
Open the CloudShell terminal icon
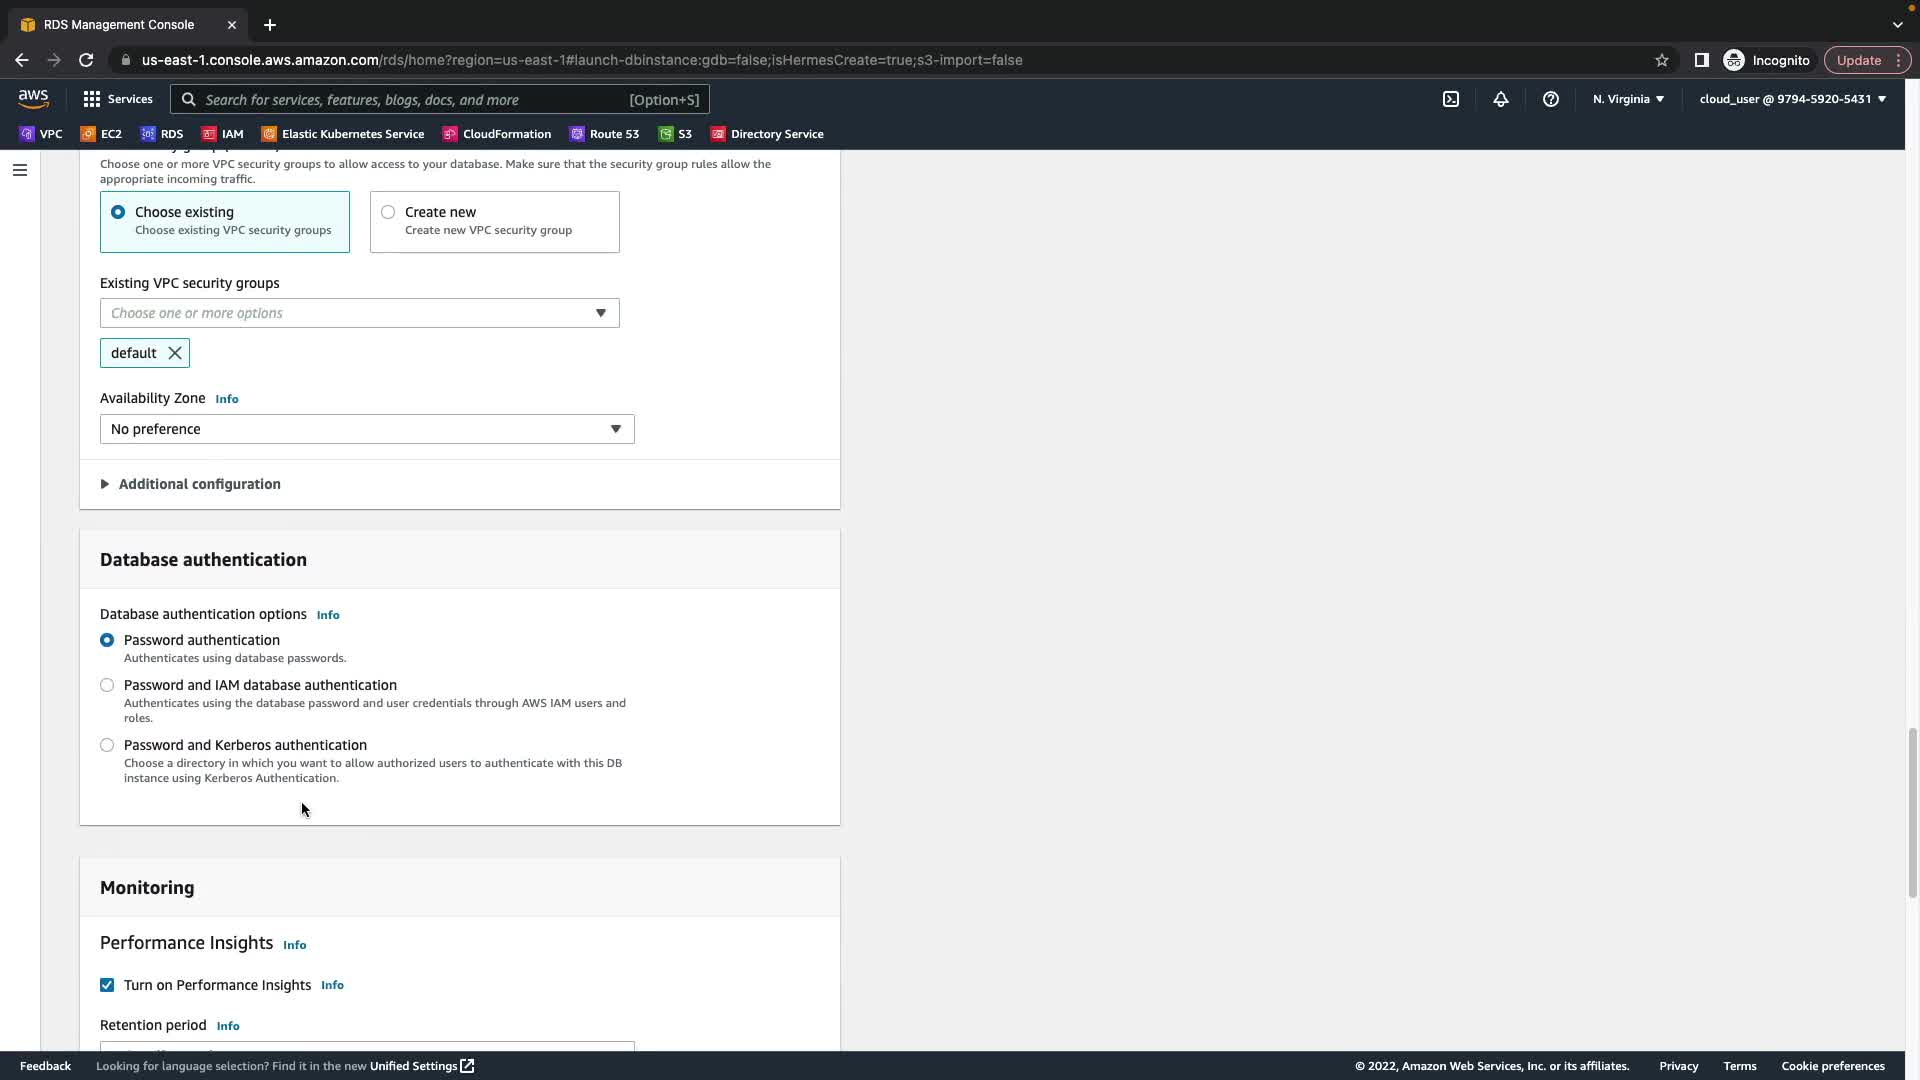[1451, 99]
